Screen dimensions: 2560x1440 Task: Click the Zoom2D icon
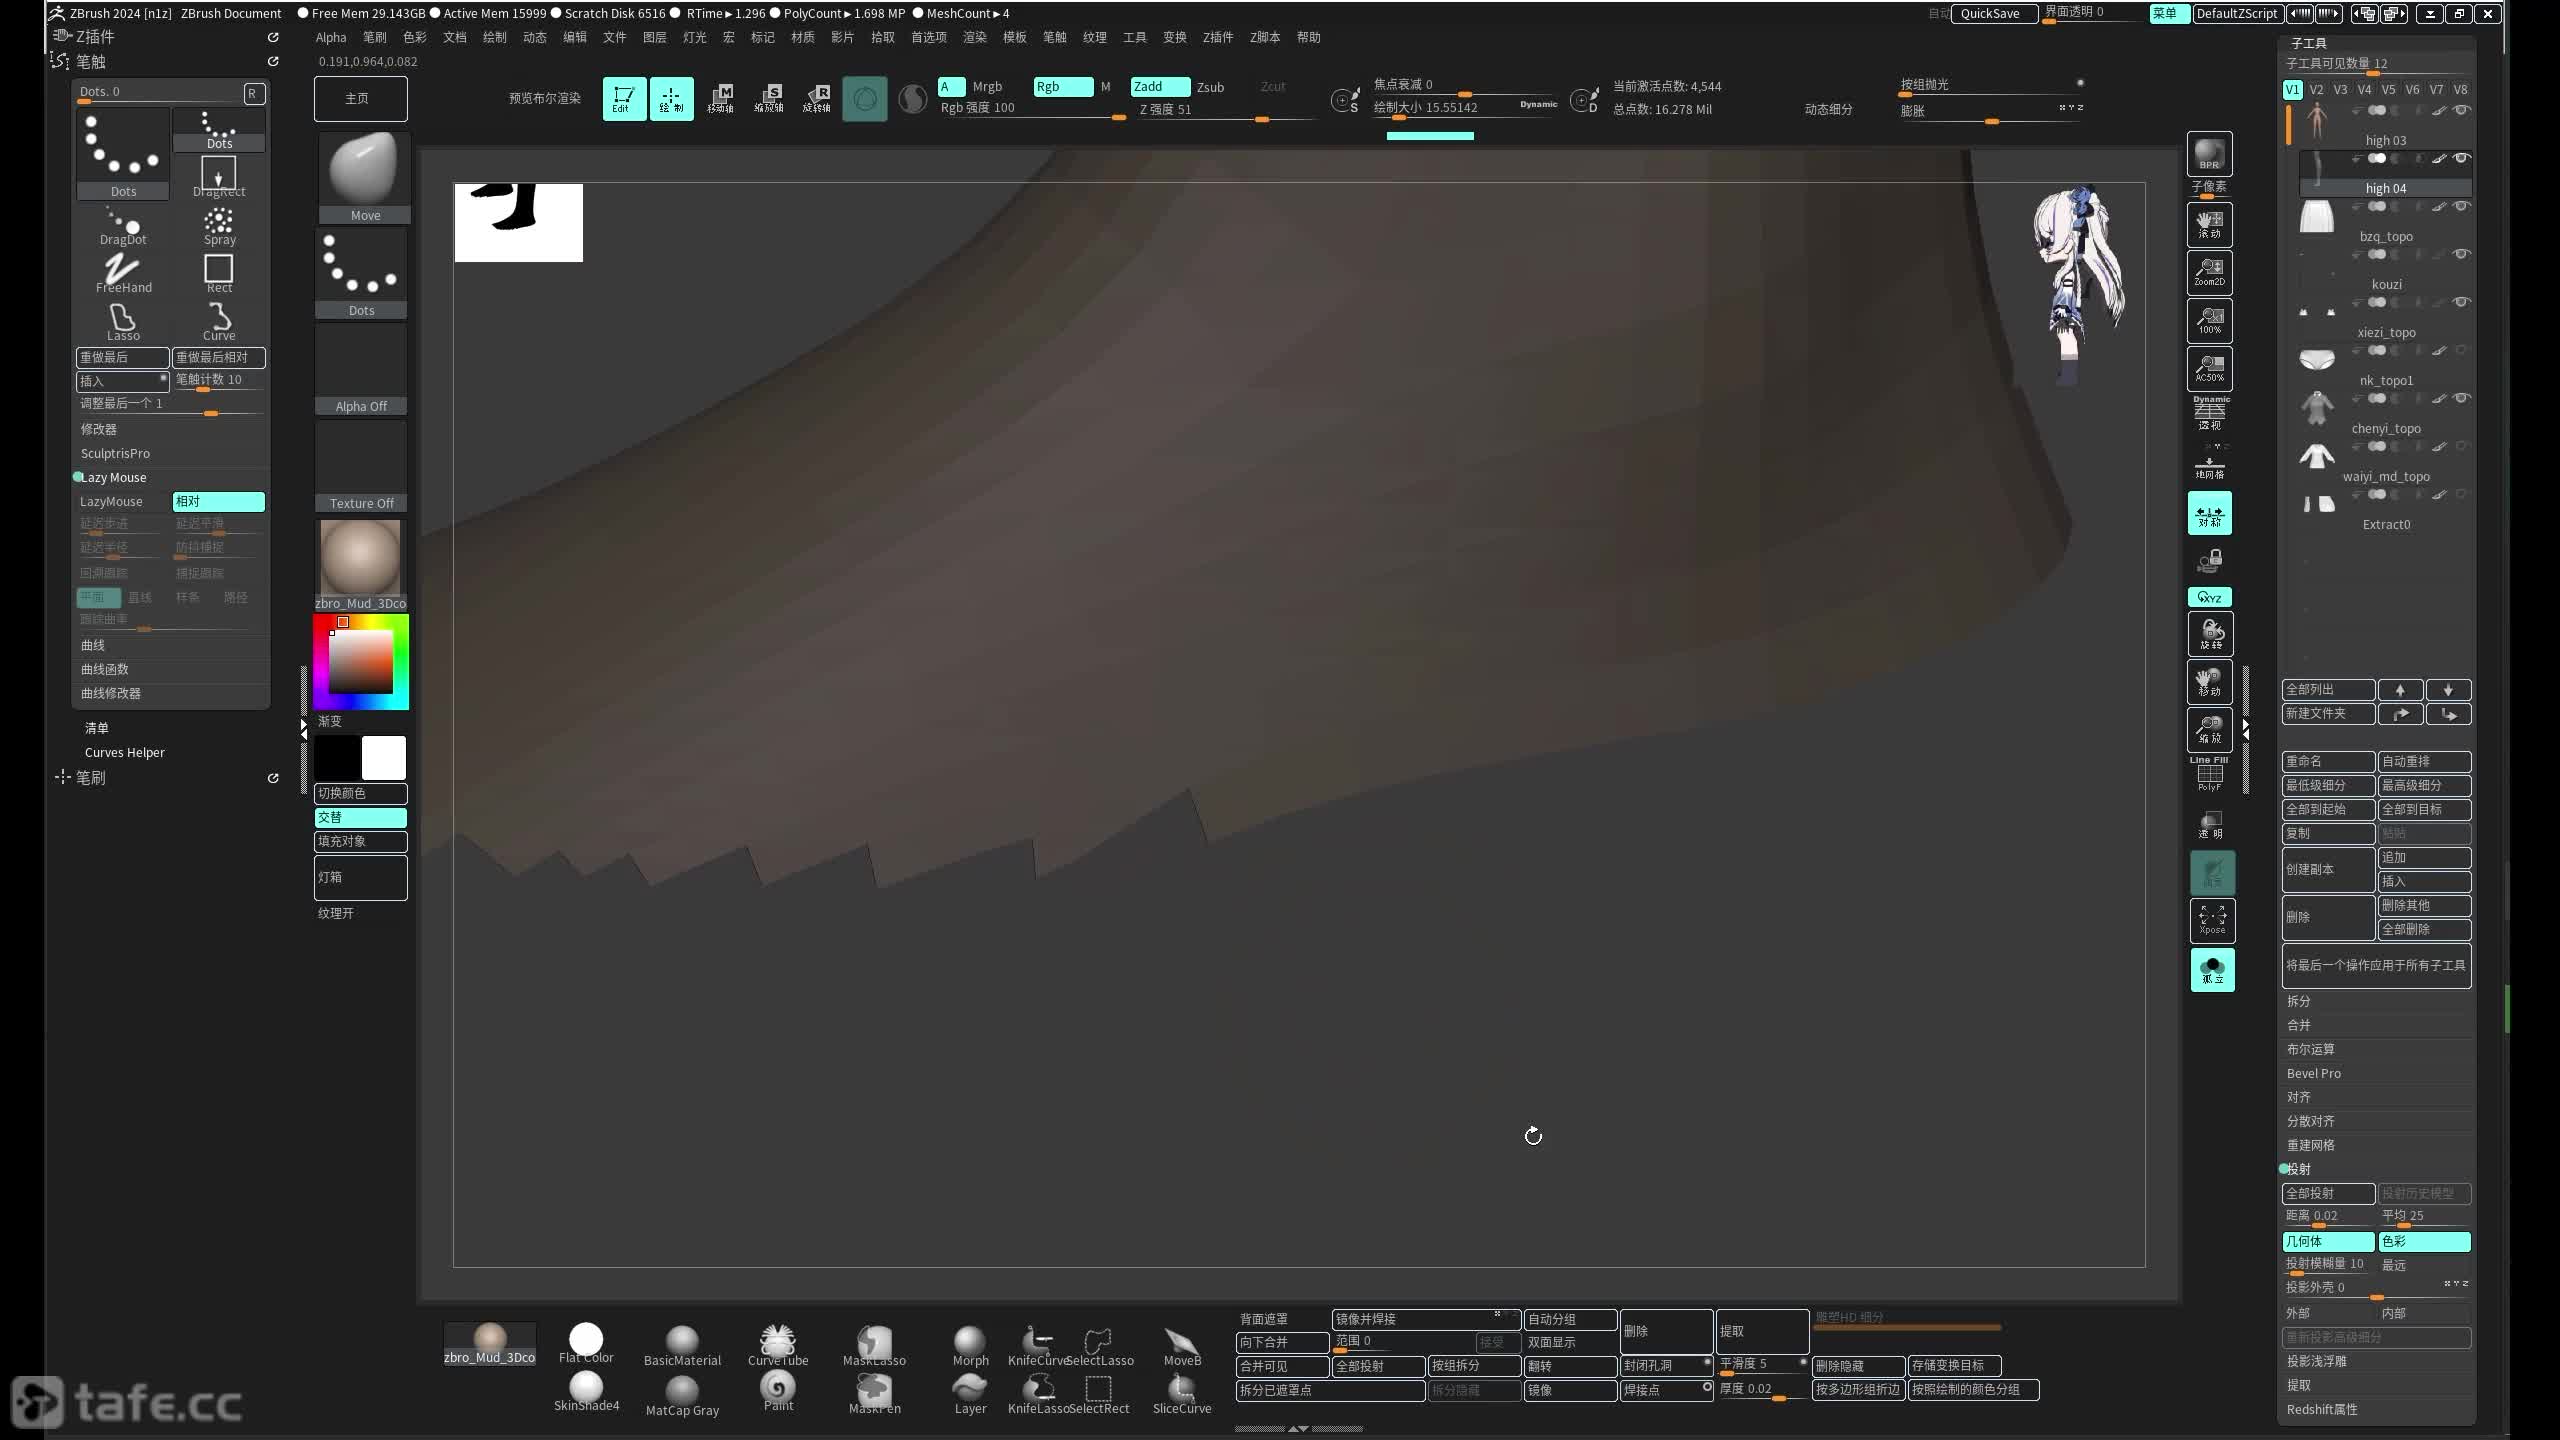coord(2209,272)
